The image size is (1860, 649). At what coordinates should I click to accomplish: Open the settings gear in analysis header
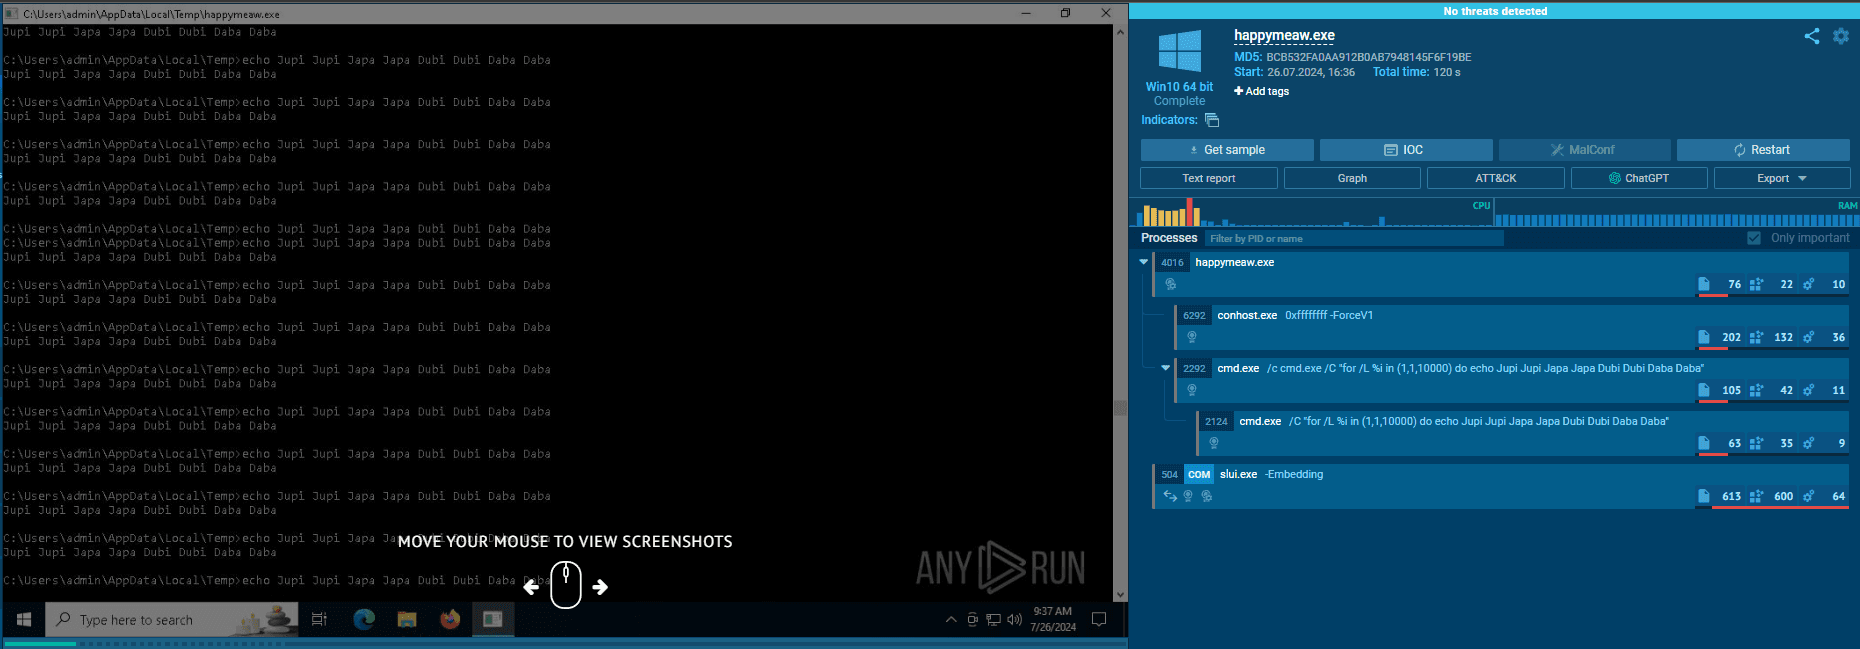coord(1840,36)
